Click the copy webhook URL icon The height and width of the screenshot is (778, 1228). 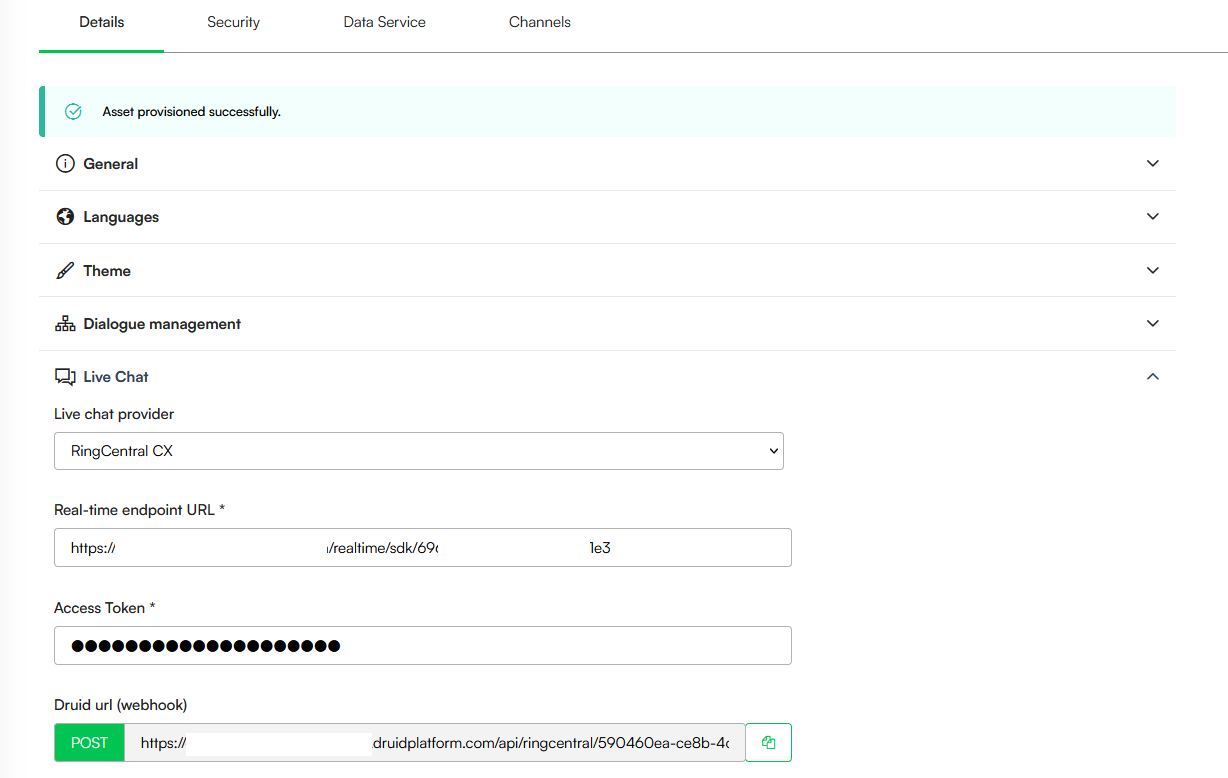tap(768, 743)
